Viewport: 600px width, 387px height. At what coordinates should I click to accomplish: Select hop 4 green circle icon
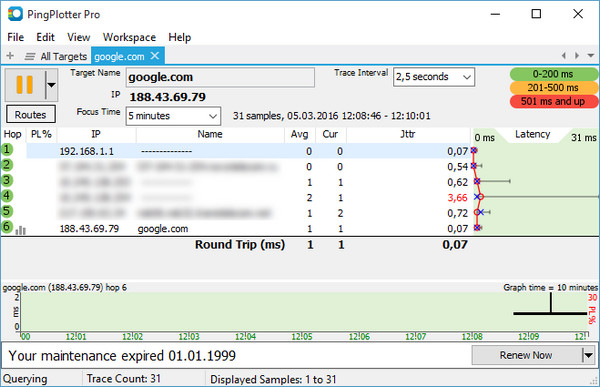(x=7, y=196)
